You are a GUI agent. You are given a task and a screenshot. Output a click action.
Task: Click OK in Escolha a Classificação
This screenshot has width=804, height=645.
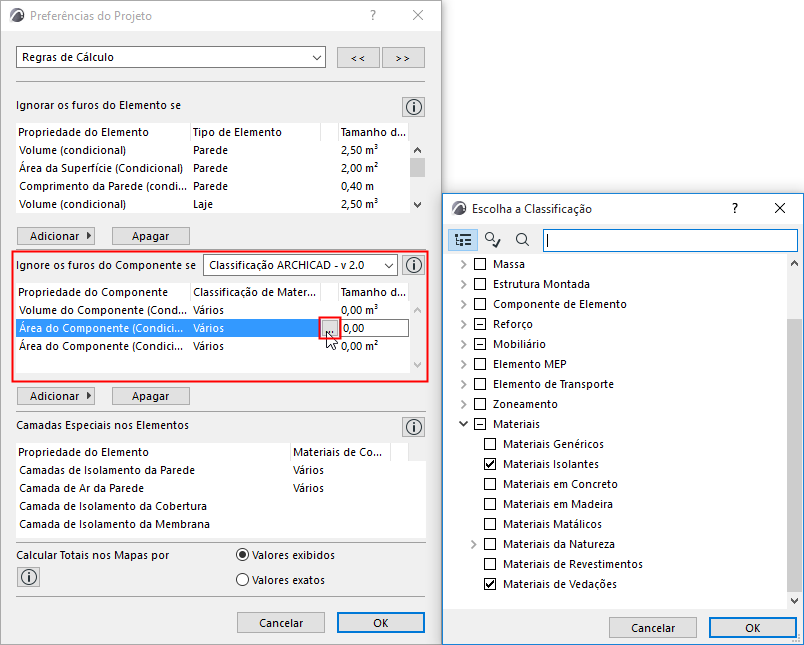753,628
